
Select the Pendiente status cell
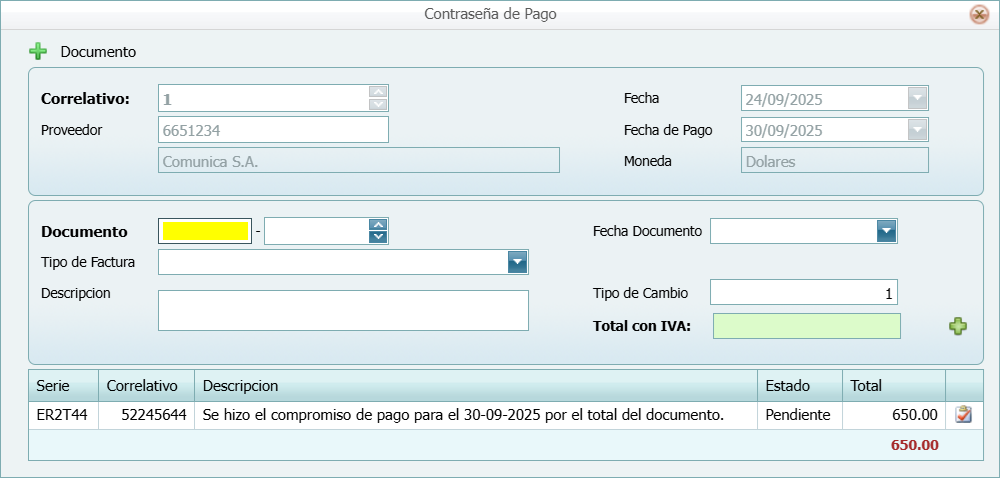coord(800,415)
